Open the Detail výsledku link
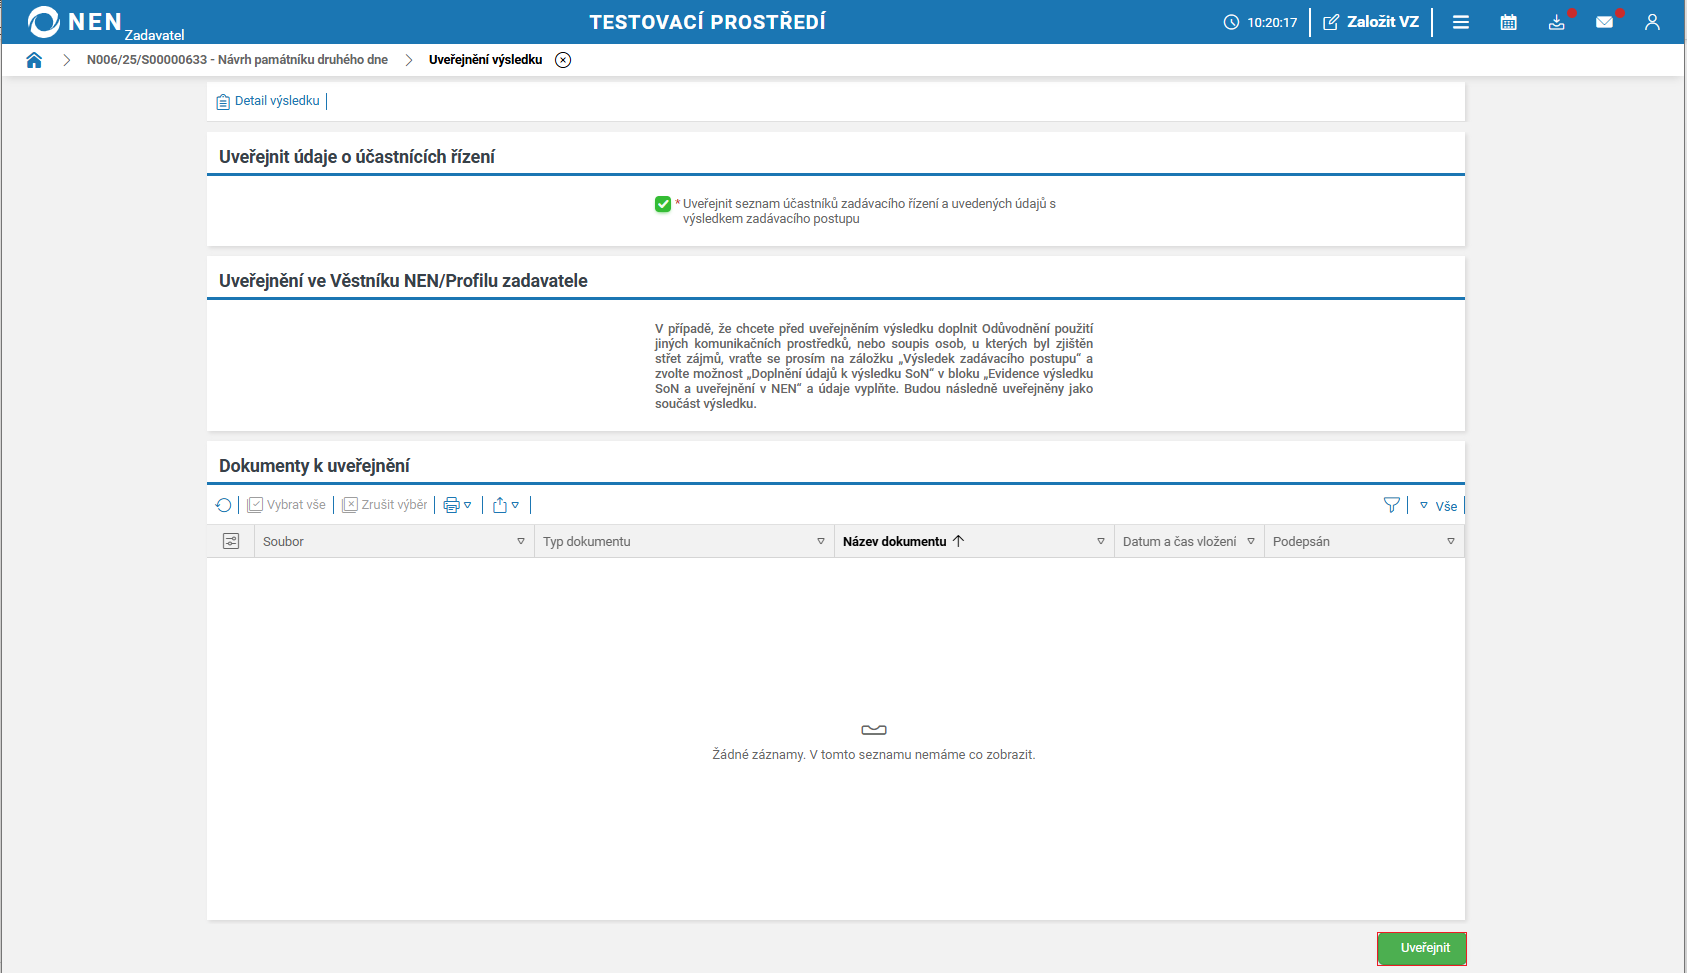The width and height of the screenshot is (1687, 973). click(x=268, y=101)
